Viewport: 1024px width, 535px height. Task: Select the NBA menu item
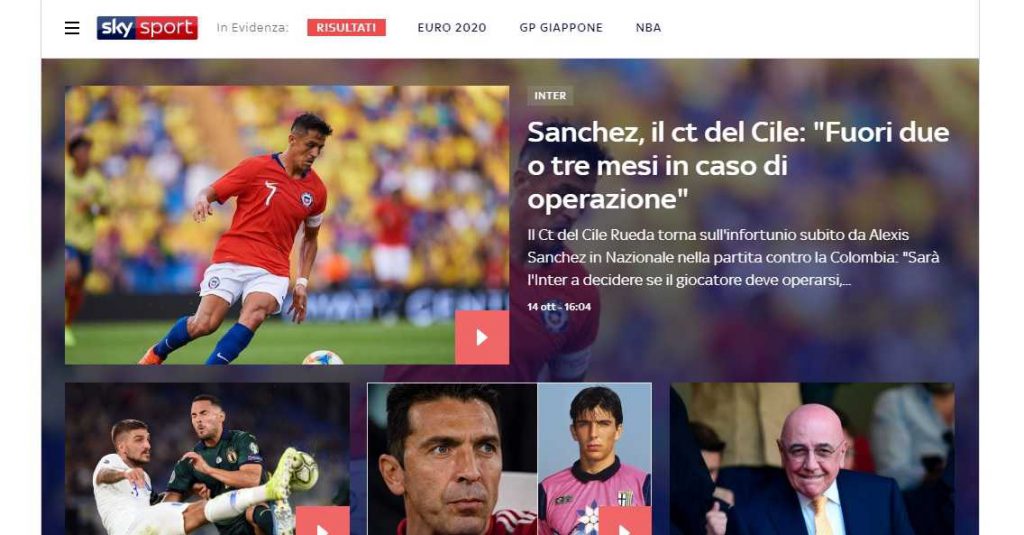(x=648, y=27)
